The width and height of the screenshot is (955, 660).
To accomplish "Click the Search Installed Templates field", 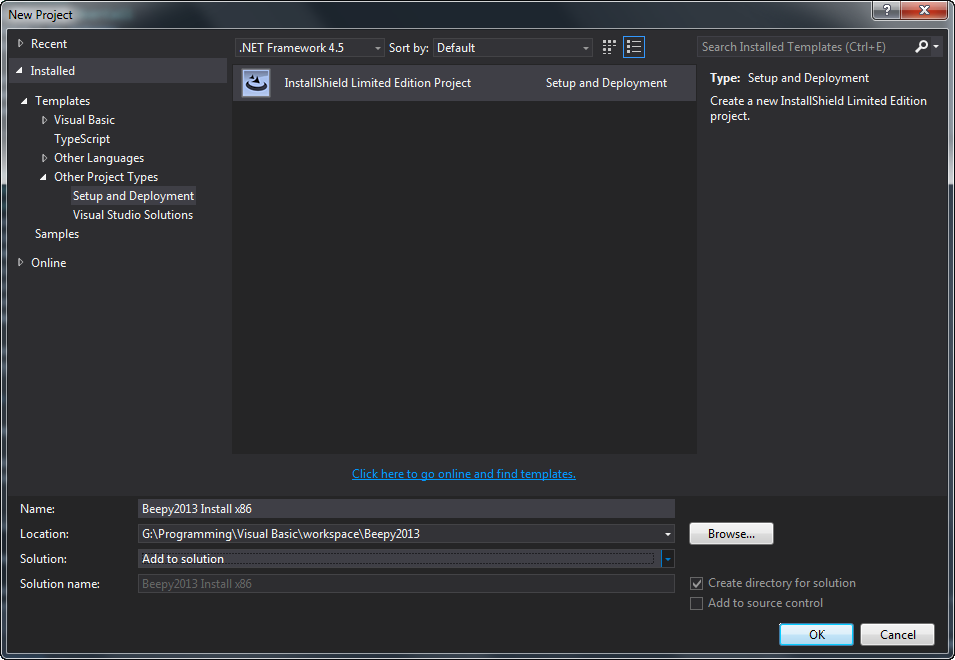I will pyautogui.click(x=805, y=47).
